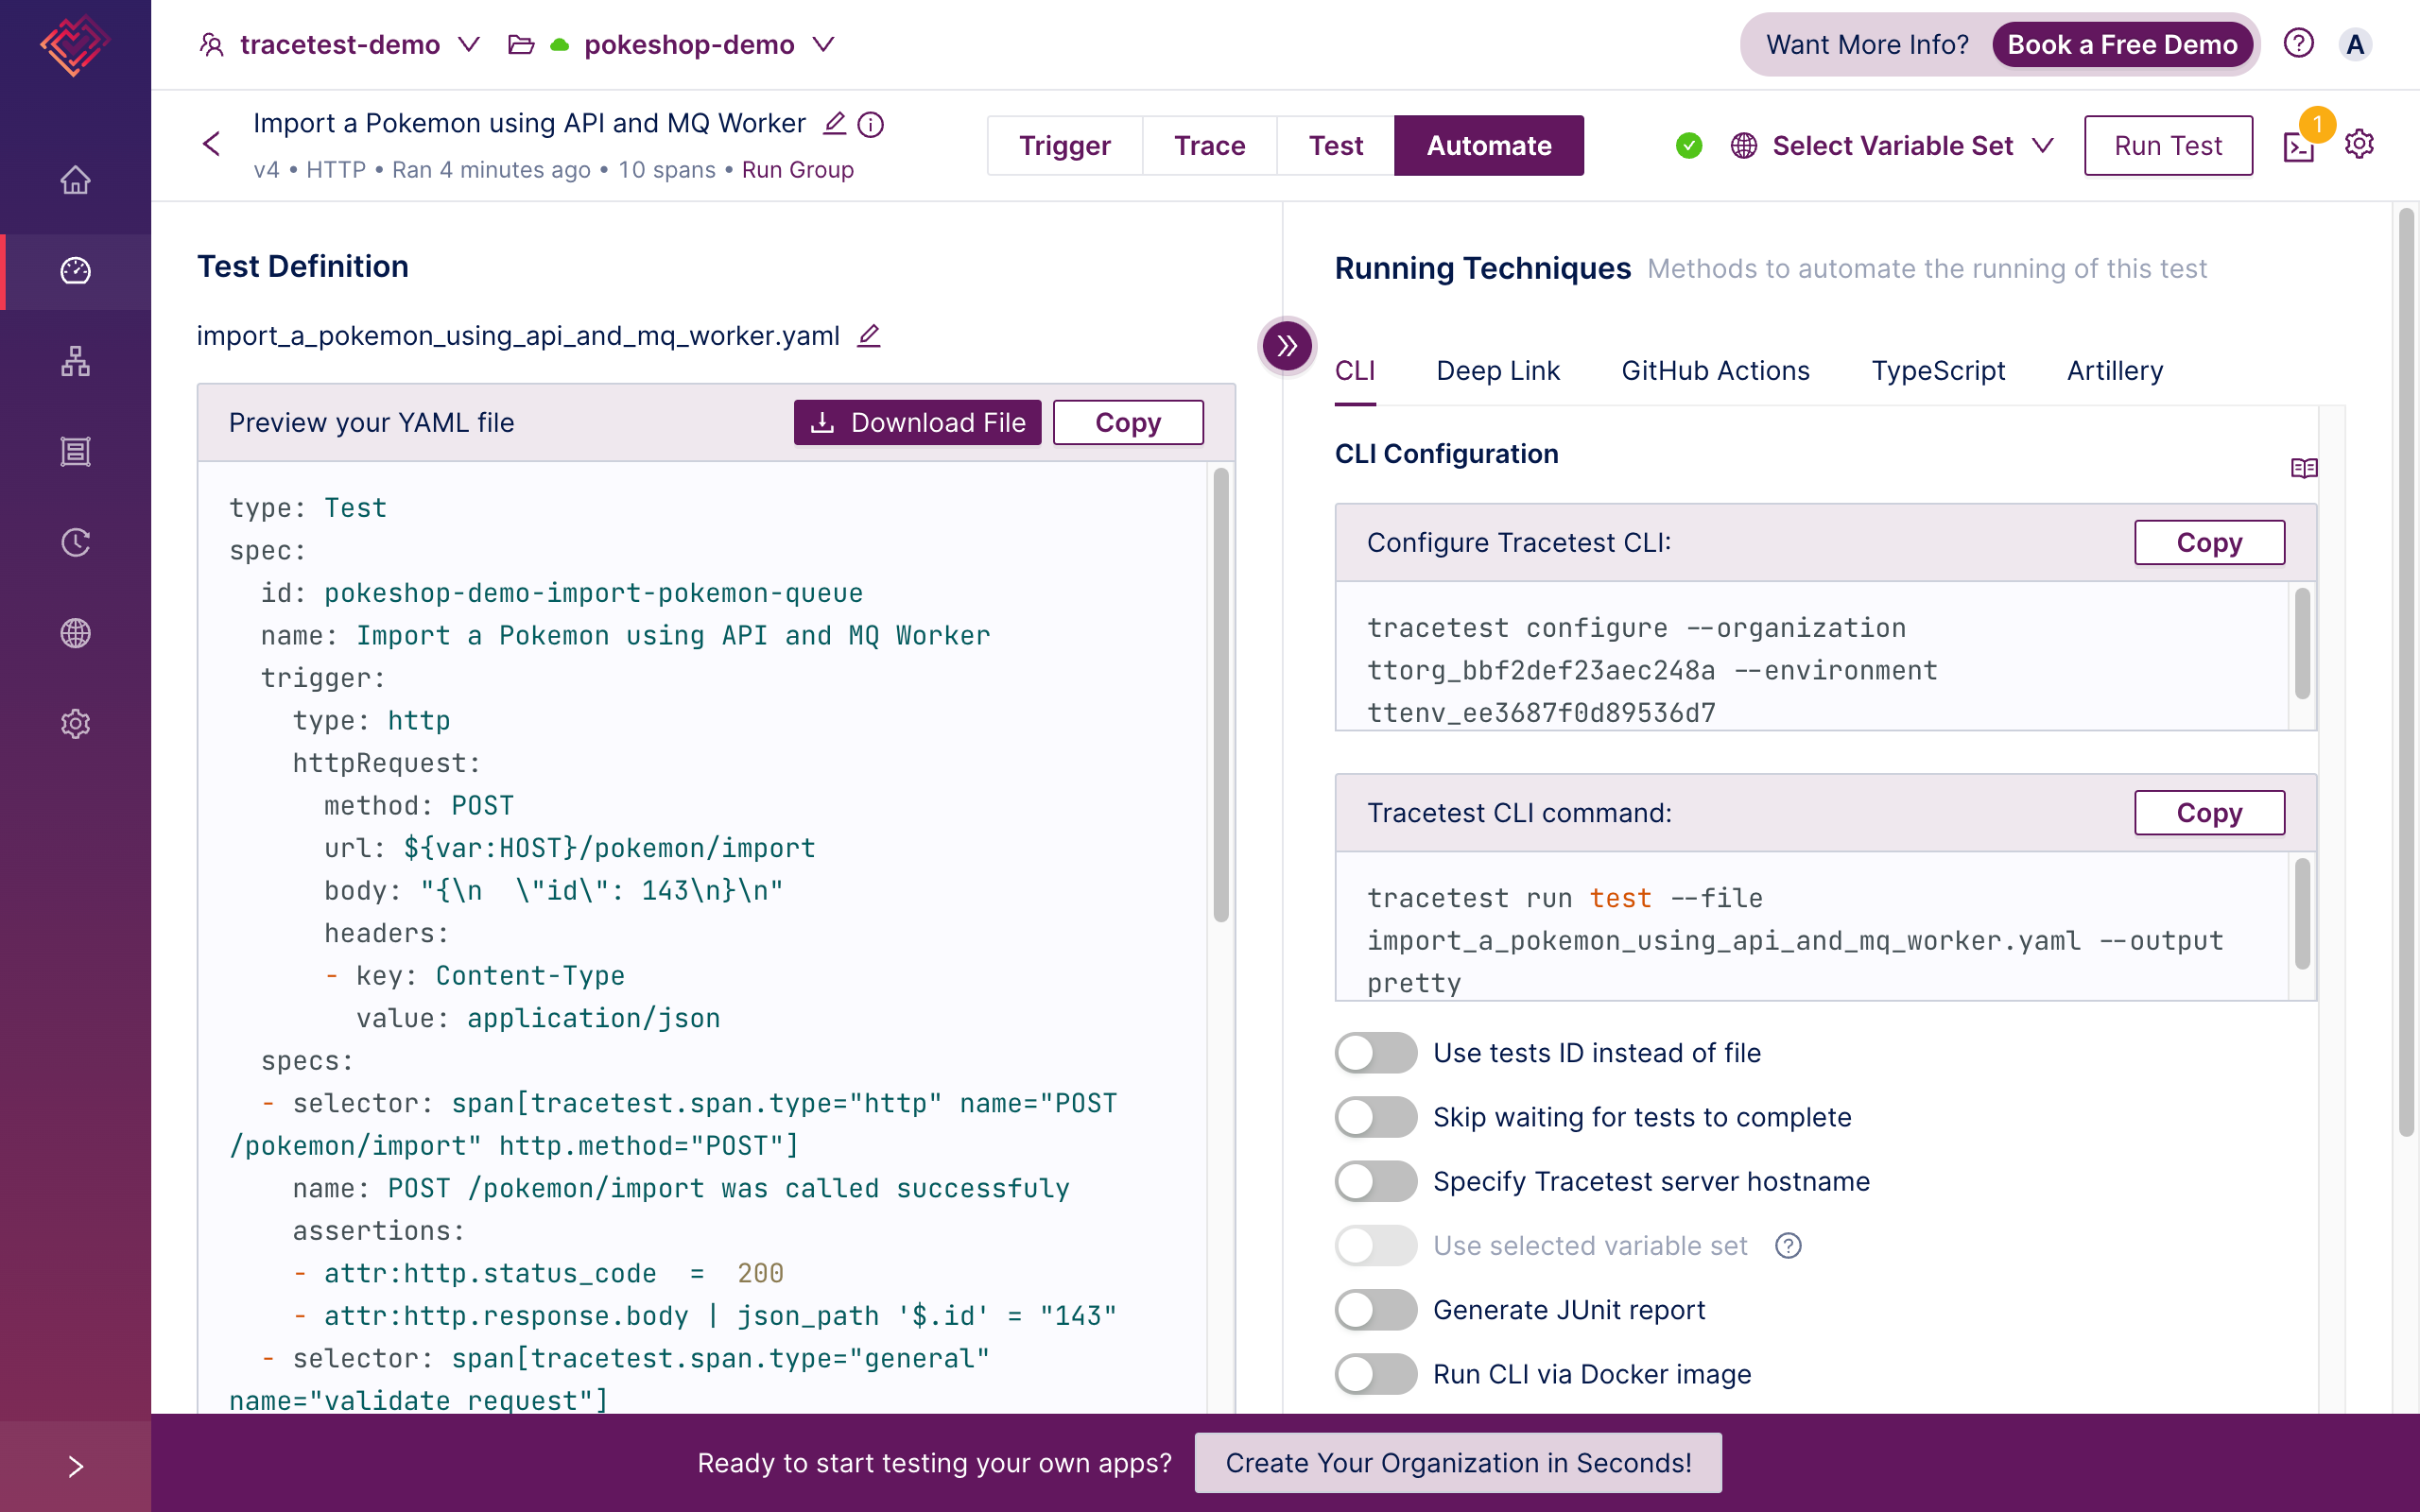
Task: Toggle Generate JUnit report switch
Action: (1375, 1310)
